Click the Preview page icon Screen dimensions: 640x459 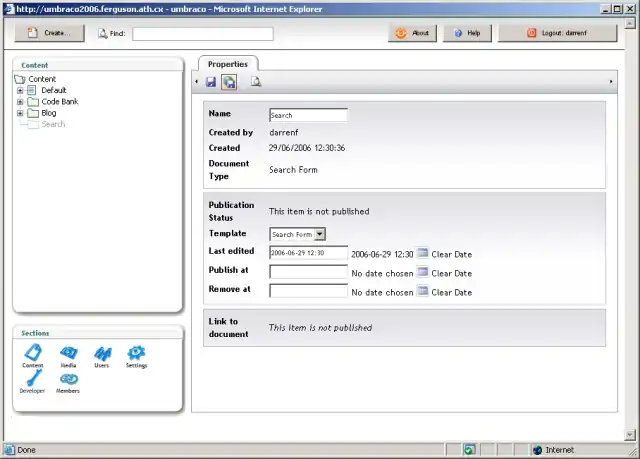point(256,82)
